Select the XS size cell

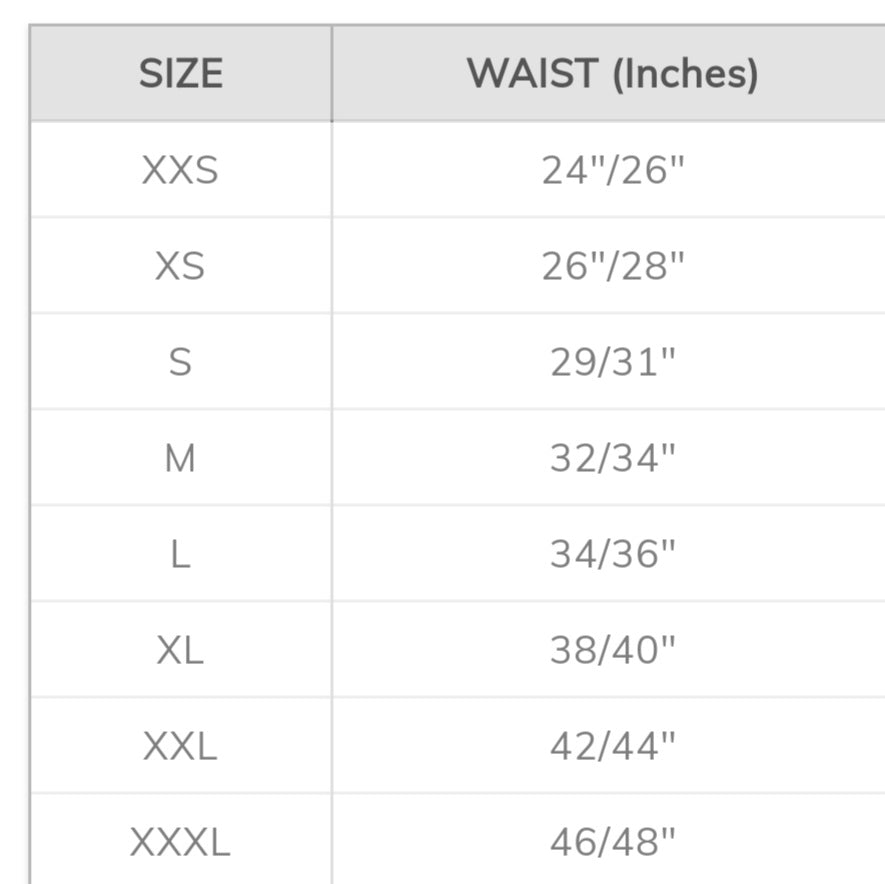click(x=180, y=267)
